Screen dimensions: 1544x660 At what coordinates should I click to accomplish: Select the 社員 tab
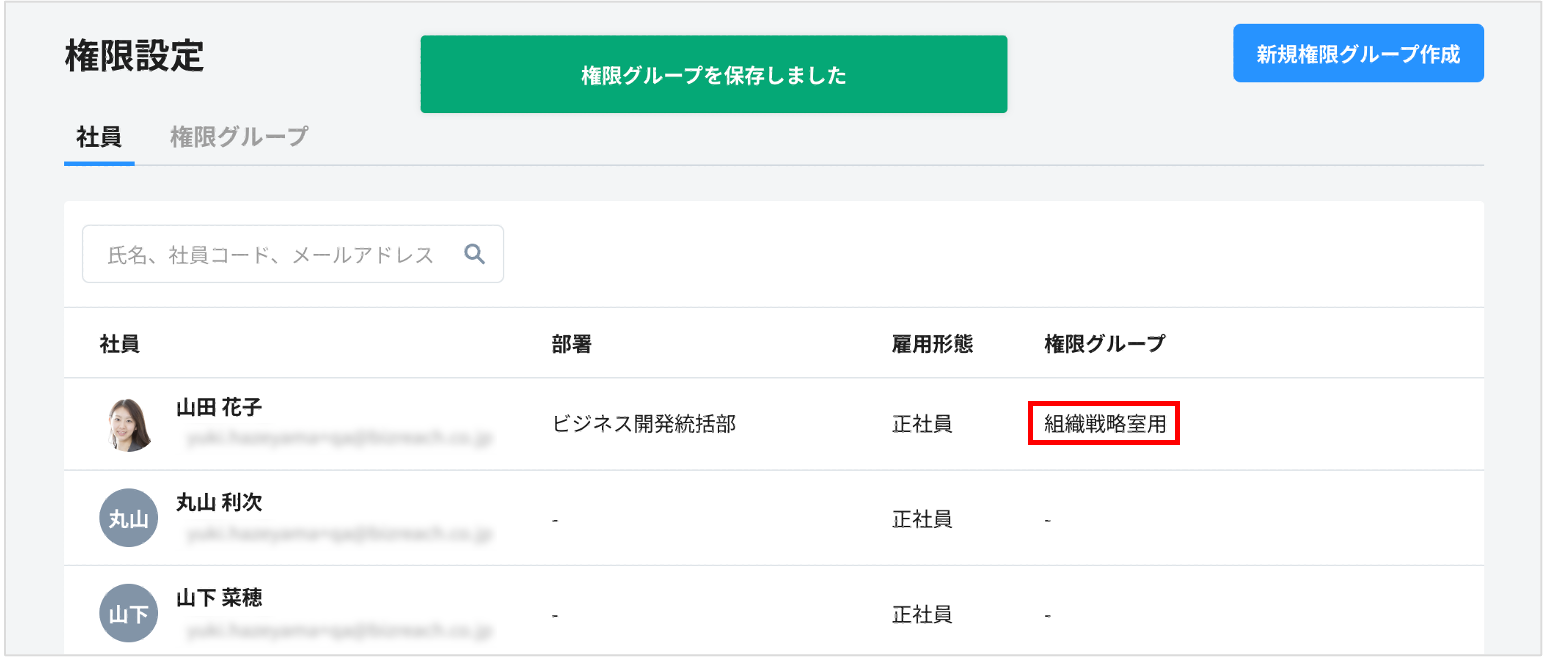(98, 136)
